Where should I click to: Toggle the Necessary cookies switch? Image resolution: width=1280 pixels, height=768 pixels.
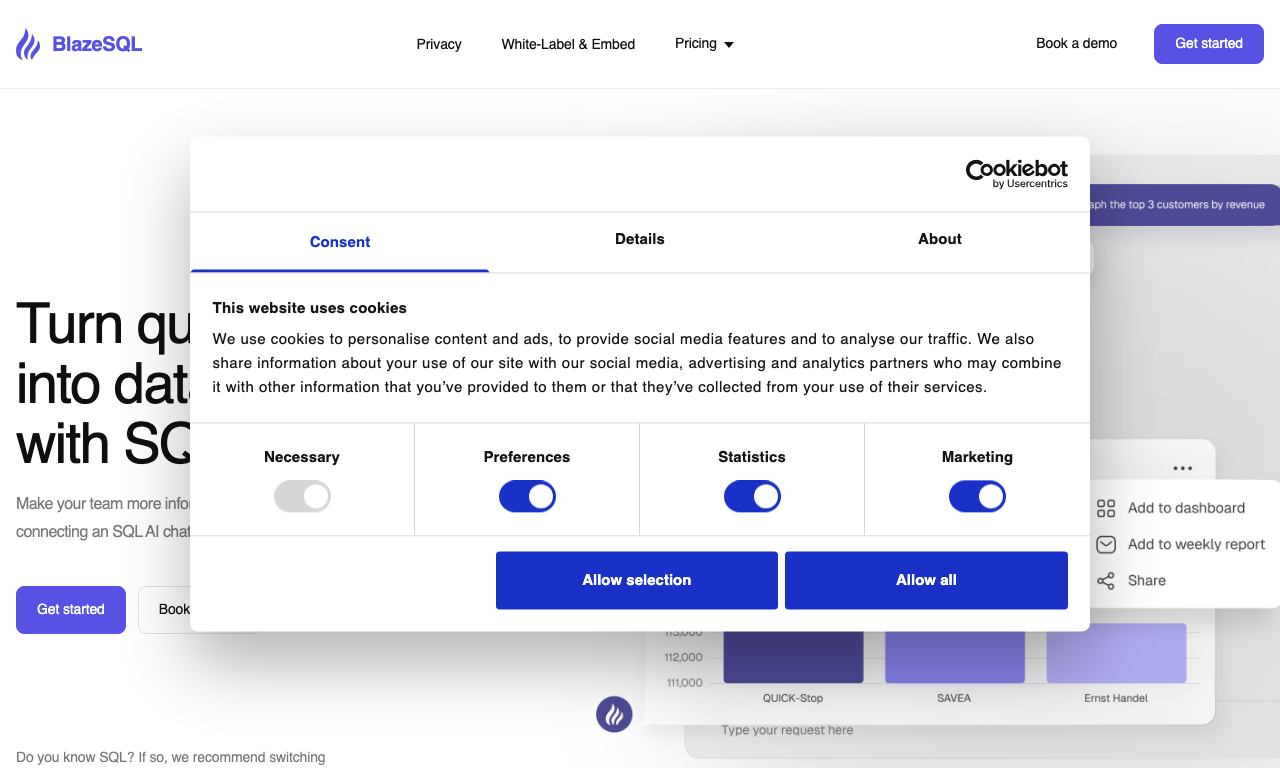tap(302, 496)
